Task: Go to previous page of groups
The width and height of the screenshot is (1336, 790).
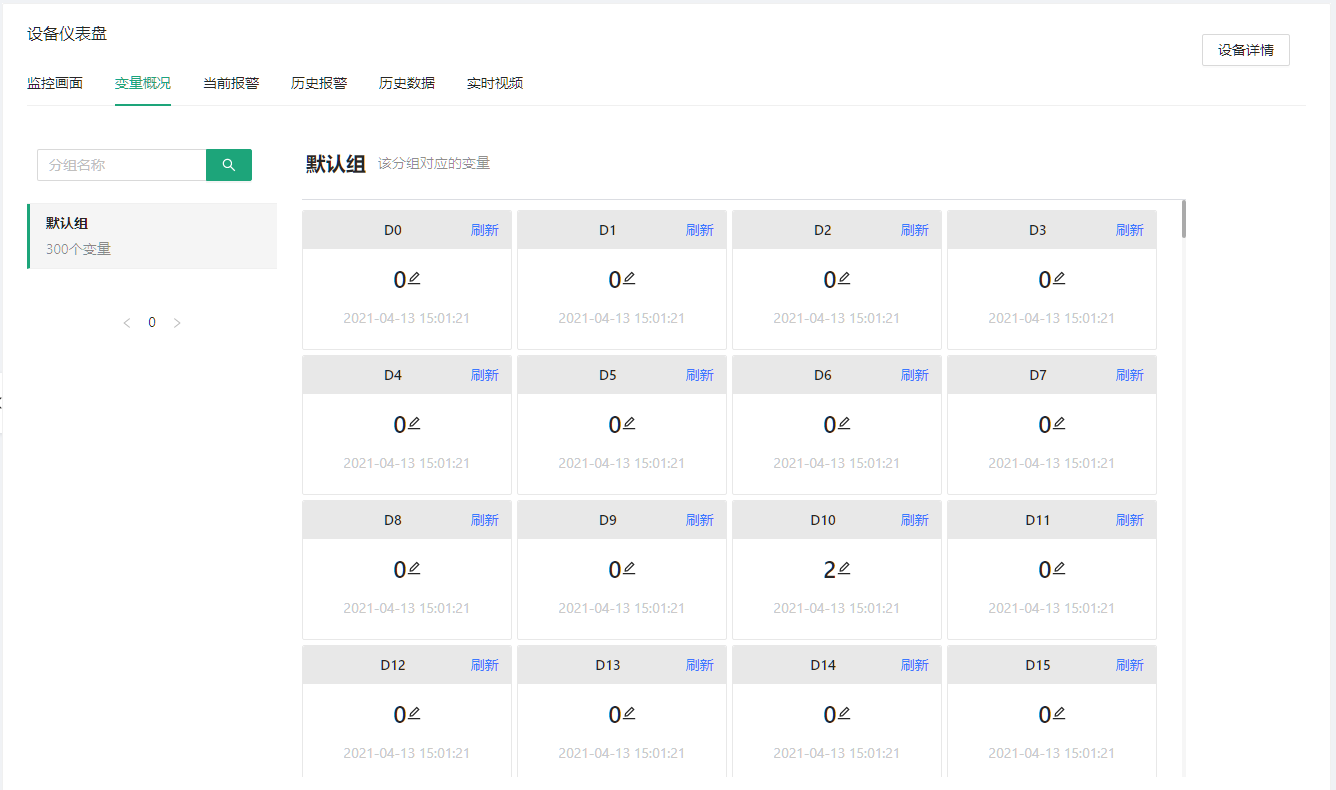Action: point(126,323)
